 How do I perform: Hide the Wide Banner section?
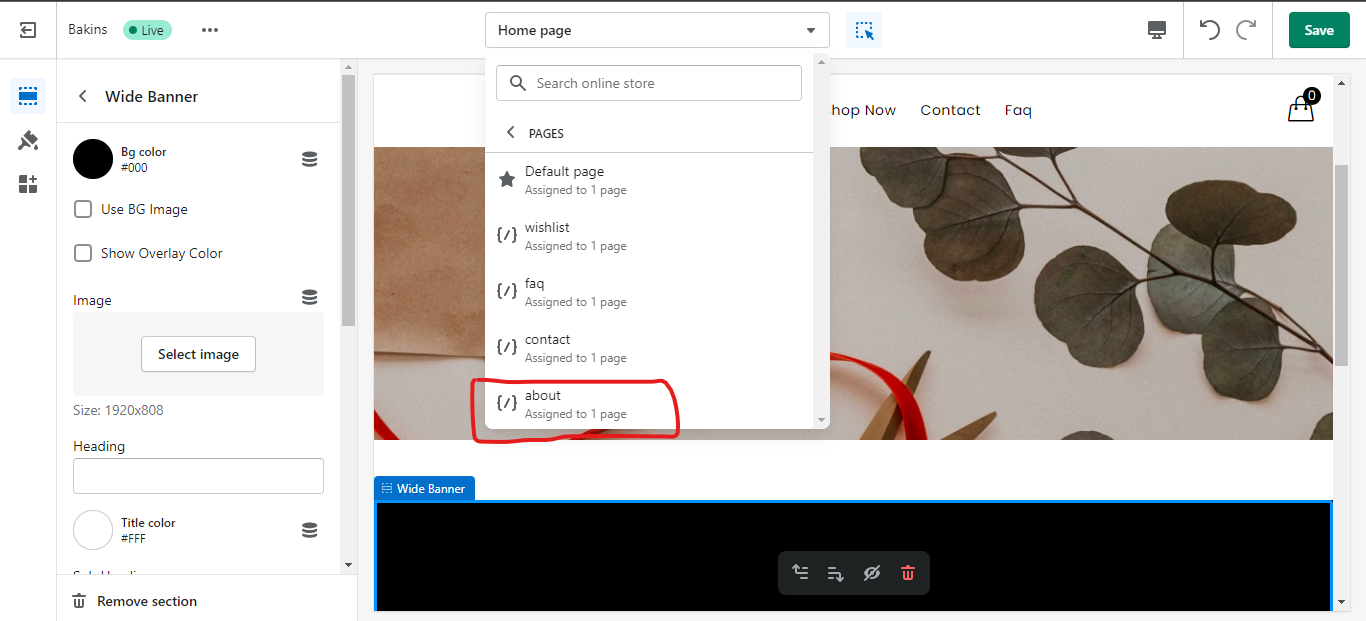pyautogui.click(x=872, y=573)
